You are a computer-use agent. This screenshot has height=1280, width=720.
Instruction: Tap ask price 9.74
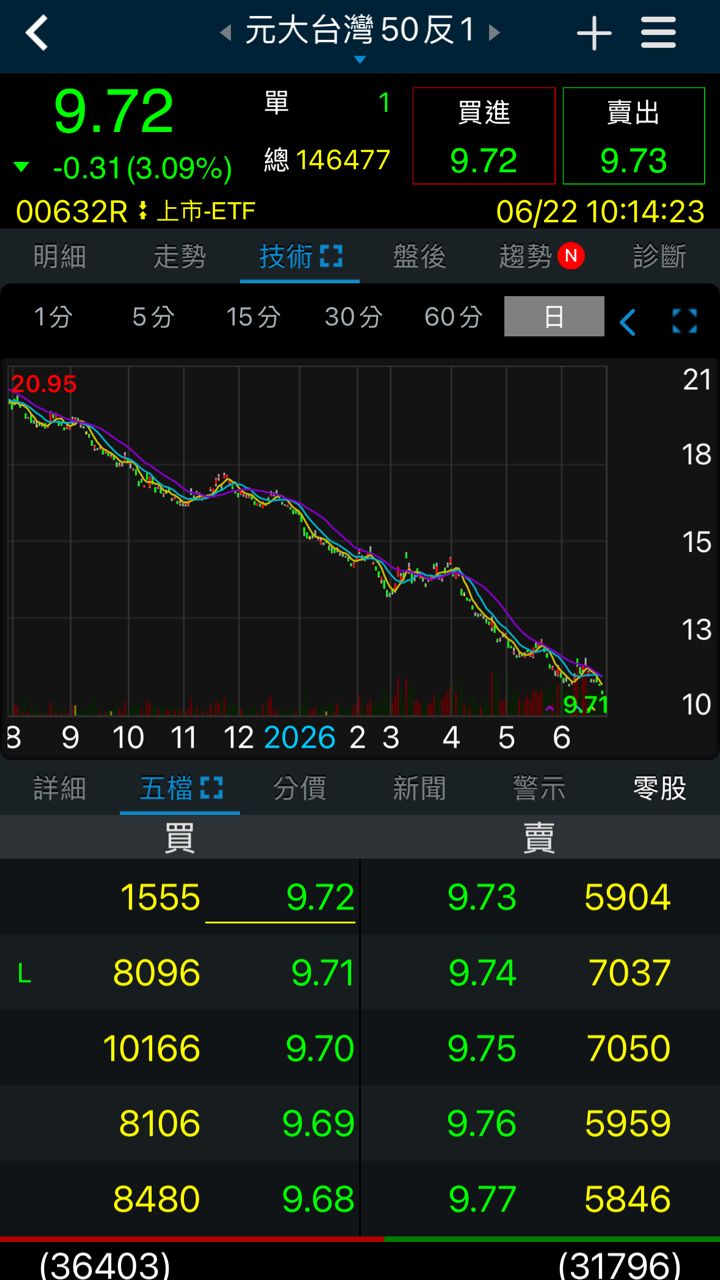click(x=482, y=973)
